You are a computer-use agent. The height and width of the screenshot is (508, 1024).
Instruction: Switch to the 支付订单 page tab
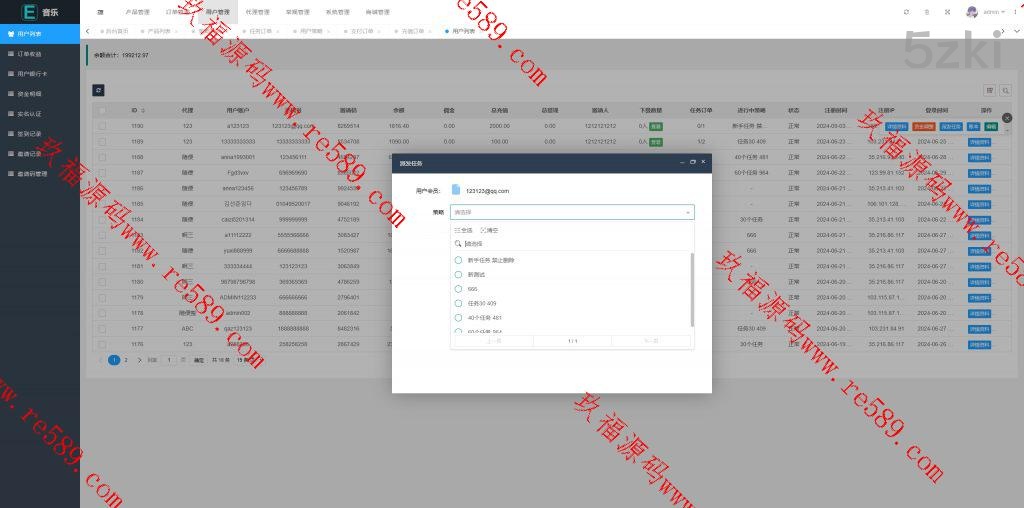point(362,31)
